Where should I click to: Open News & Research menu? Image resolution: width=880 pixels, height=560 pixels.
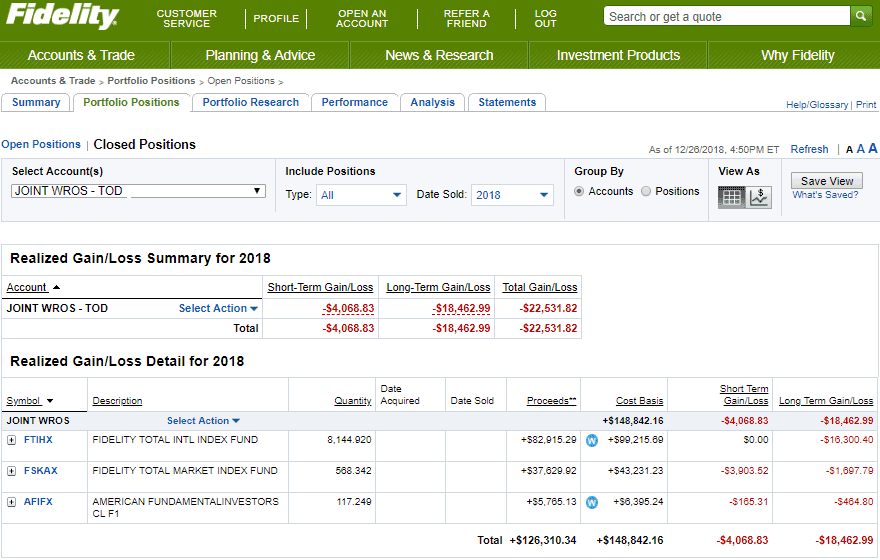click(439, 55)
